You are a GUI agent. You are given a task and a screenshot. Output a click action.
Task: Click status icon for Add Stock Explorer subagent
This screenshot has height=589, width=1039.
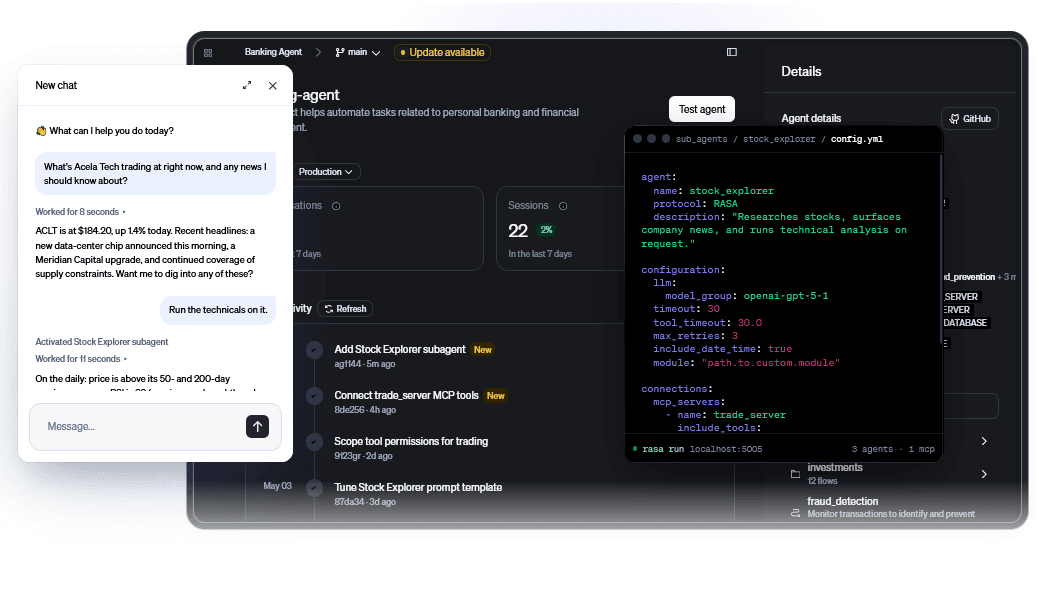click(x=315, y=350)
